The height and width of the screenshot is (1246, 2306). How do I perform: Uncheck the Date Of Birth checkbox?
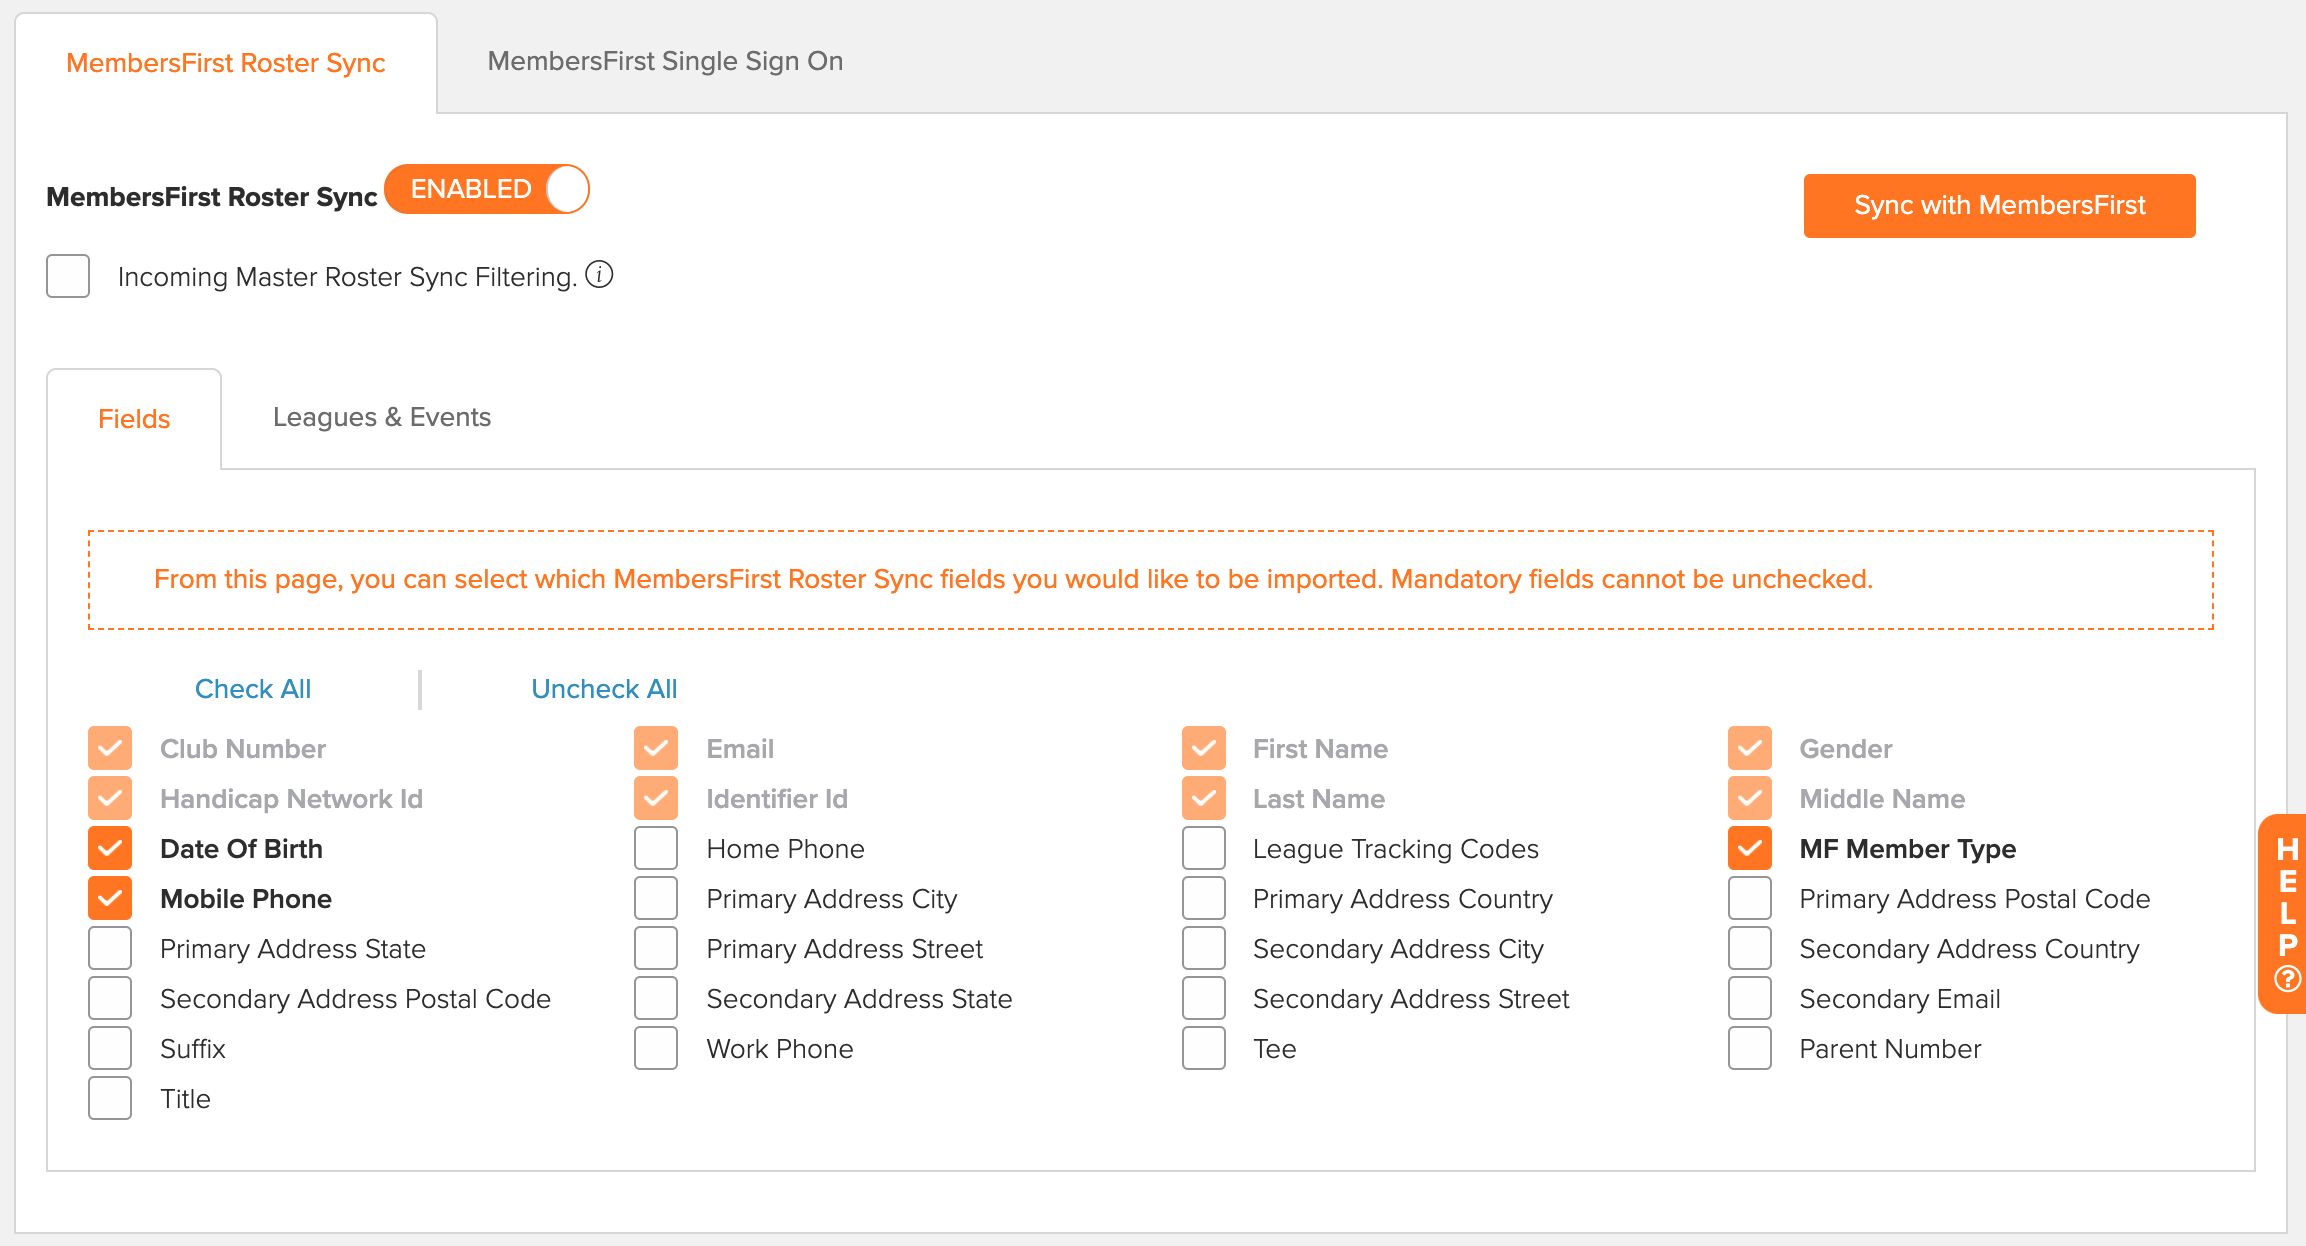(x=110, y=848)
